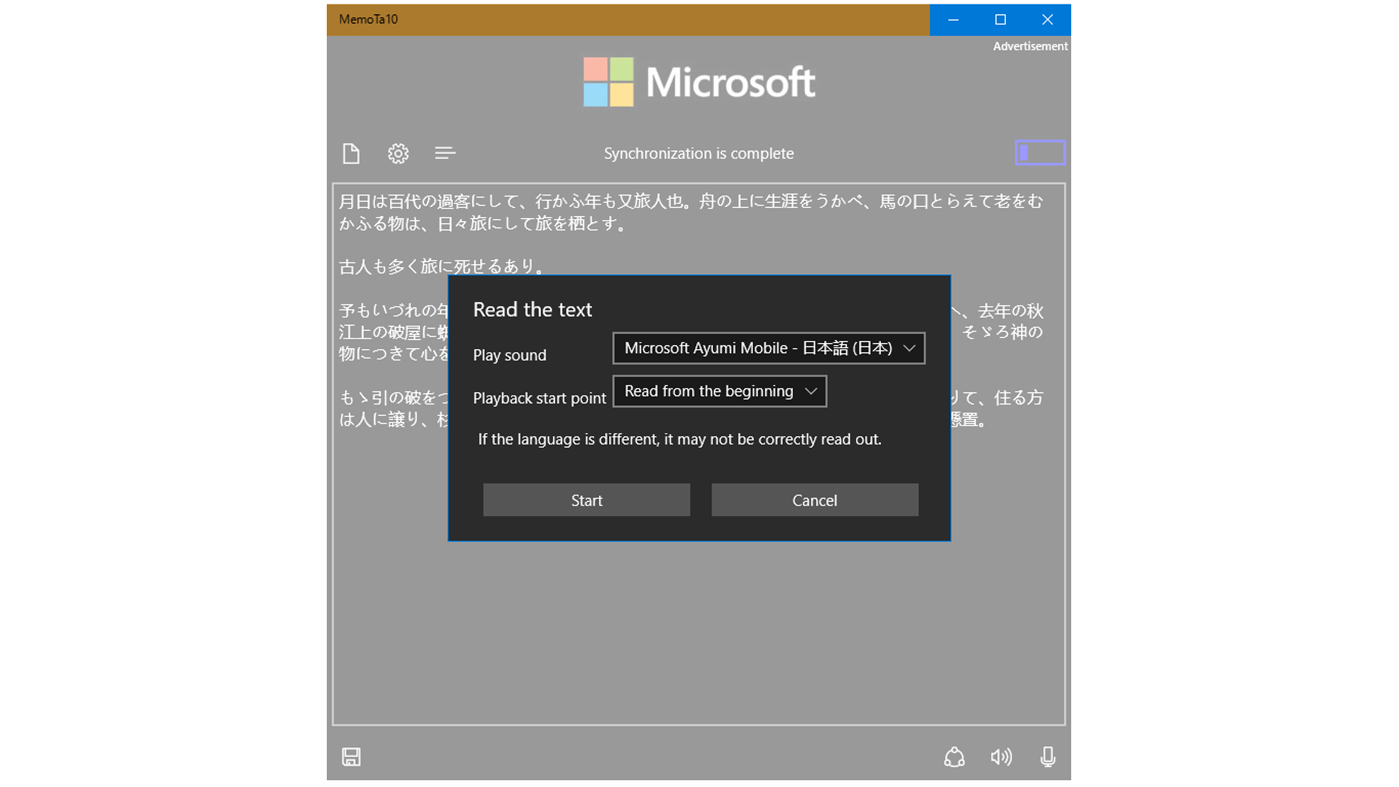This screenshot has width=1399, height=787.
Task: Open the share icon at the bottom
Action: pos(954,757)
